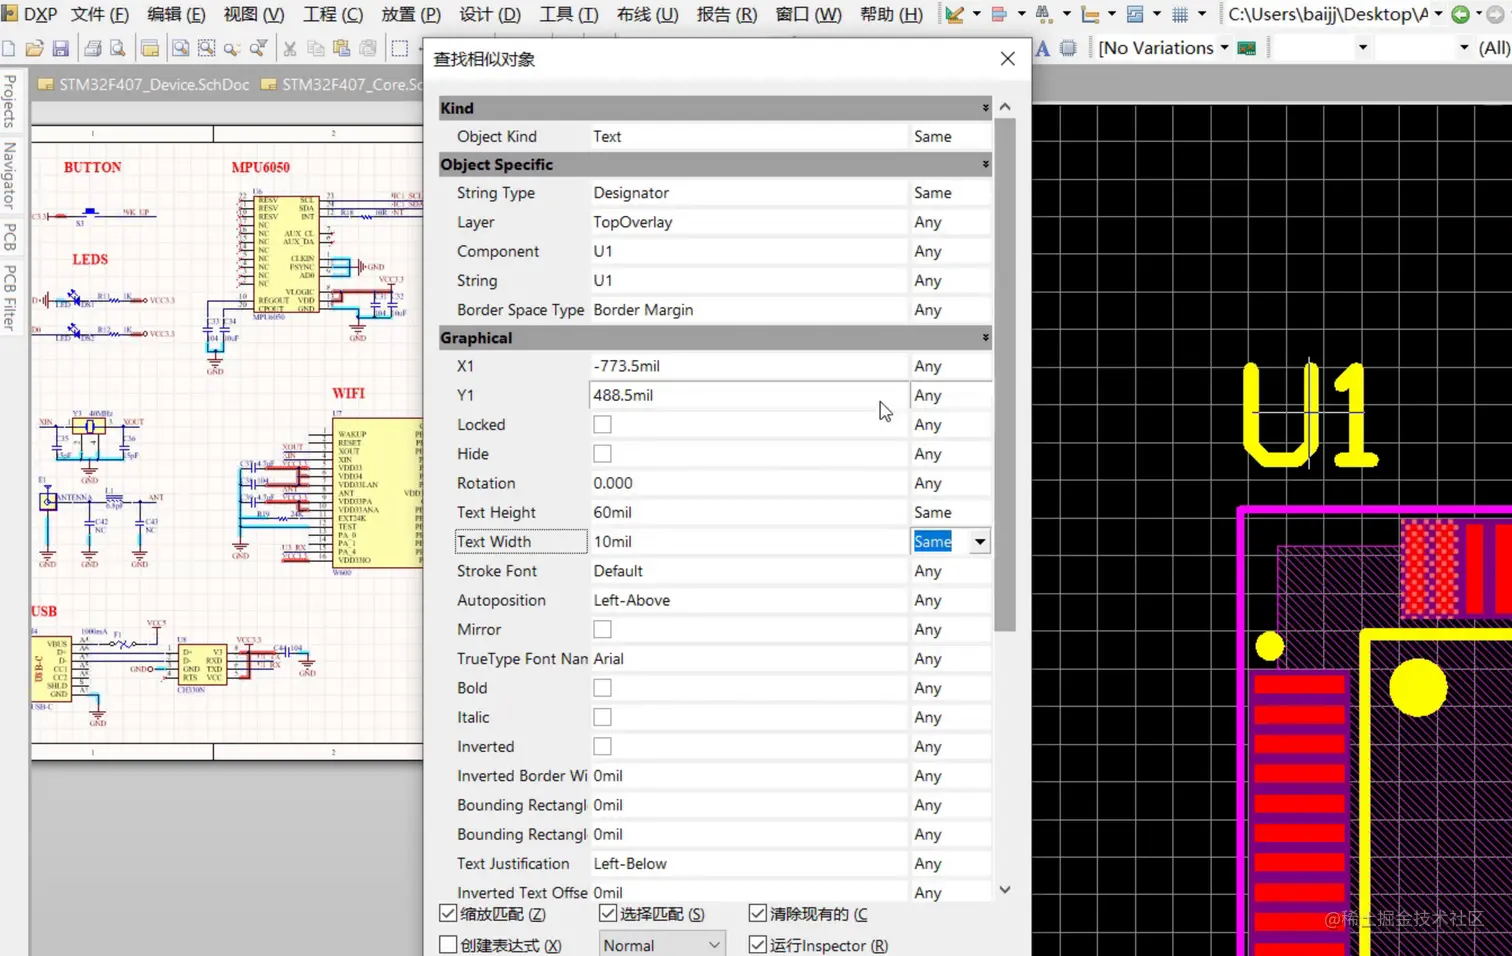This screenshot has width=1512, height=956.
Task: Open the (All) filter dropdown
Action: coord(1495,48)
